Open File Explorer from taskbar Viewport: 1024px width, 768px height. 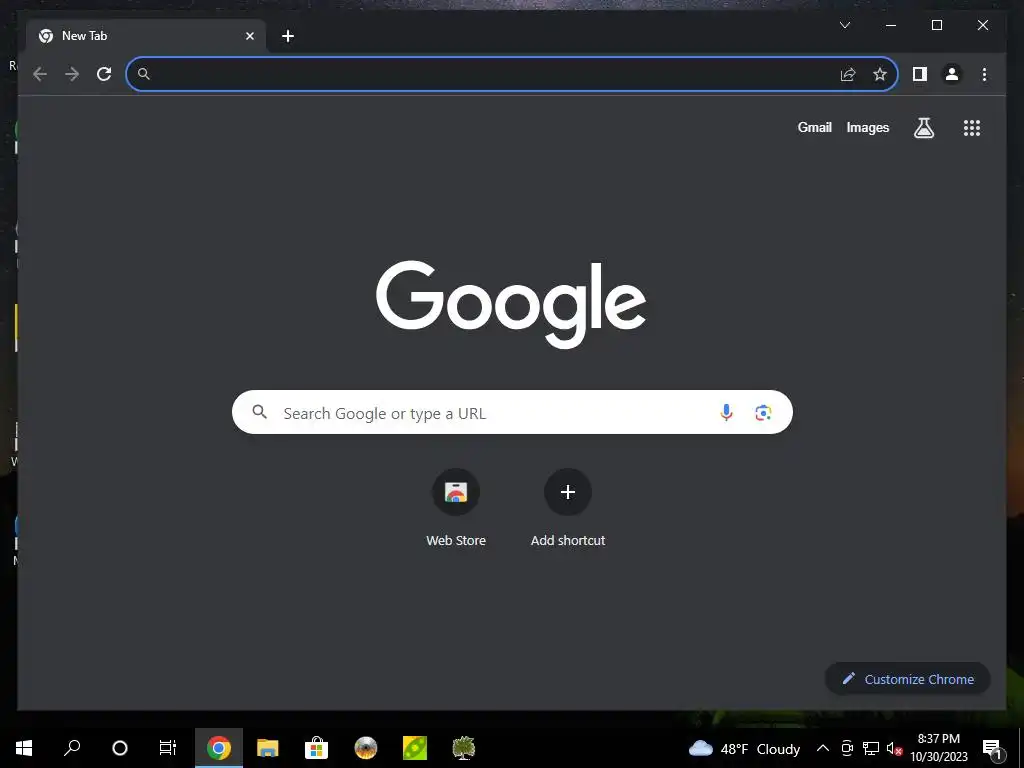(x=268, y=748)
